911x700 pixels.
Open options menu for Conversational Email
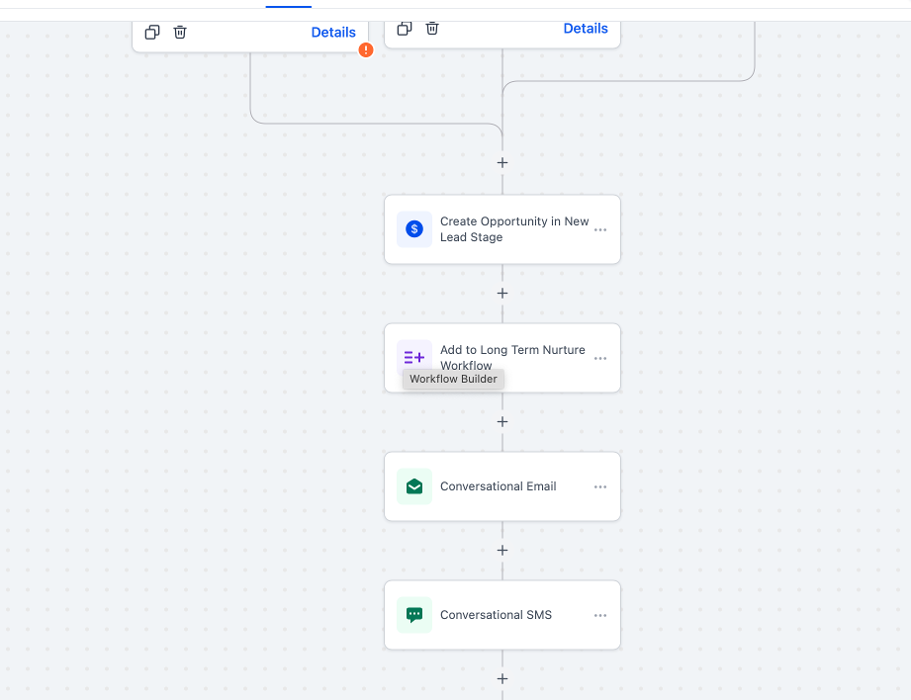(600, 487)
